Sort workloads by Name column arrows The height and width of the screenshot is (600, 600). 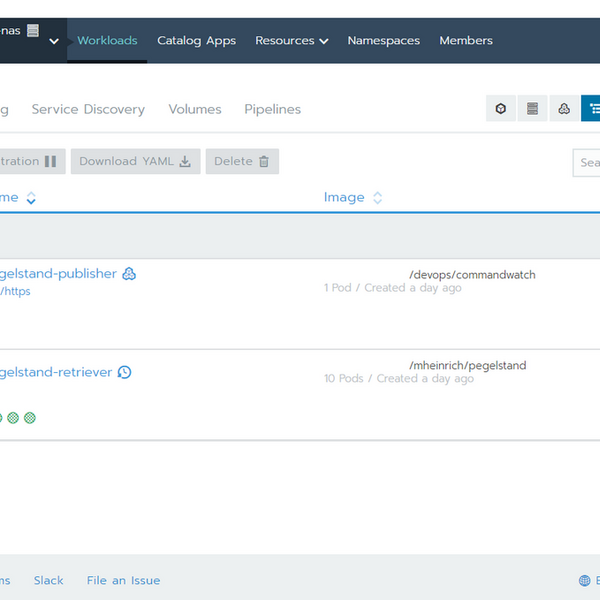pyautogui.click(x=31, y=198)
